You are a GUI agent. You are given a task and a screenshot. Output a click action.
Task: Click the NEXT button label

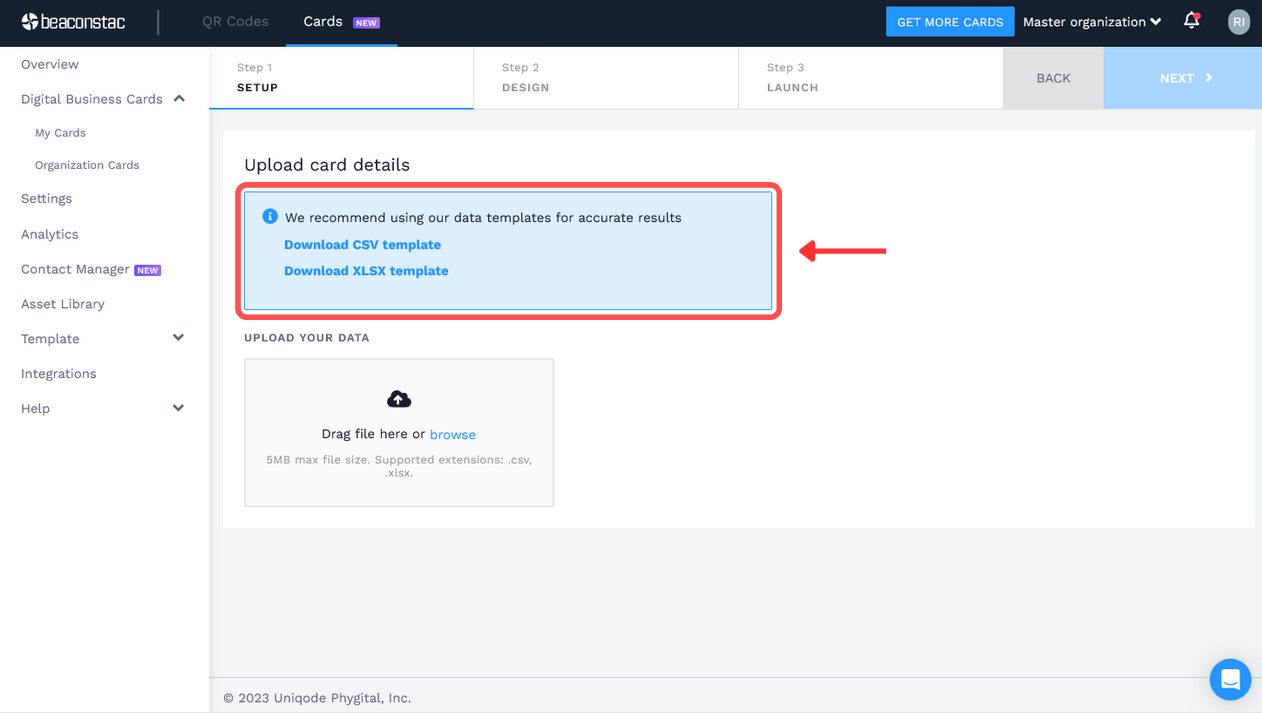1177,78
